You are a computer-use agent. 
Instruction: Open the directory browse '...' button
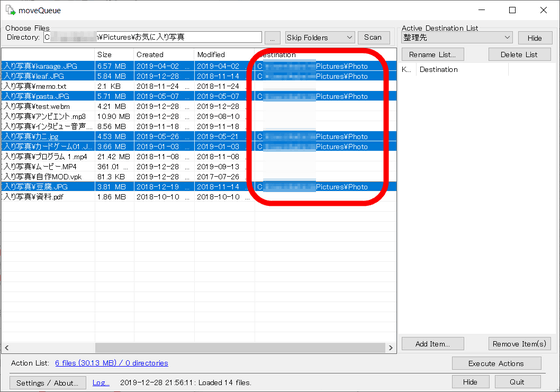pyautogui.click(x=272, y=37)
